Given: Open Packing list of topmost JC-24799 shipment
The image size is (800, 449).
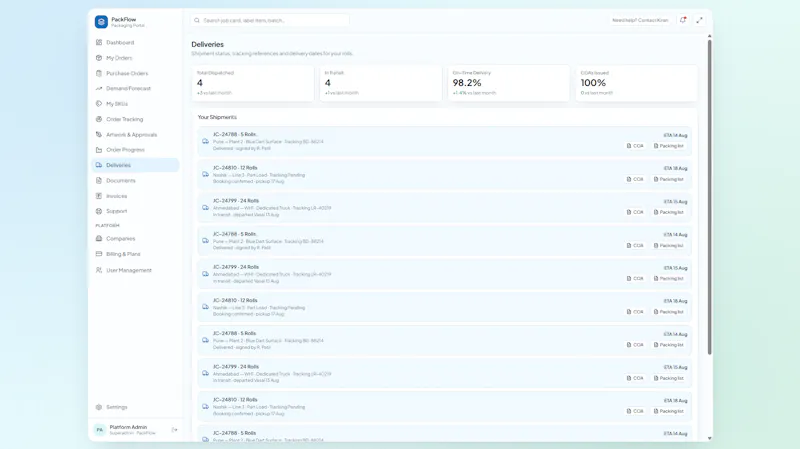Looking at the screenshot, I should click(x=669, y=212).
